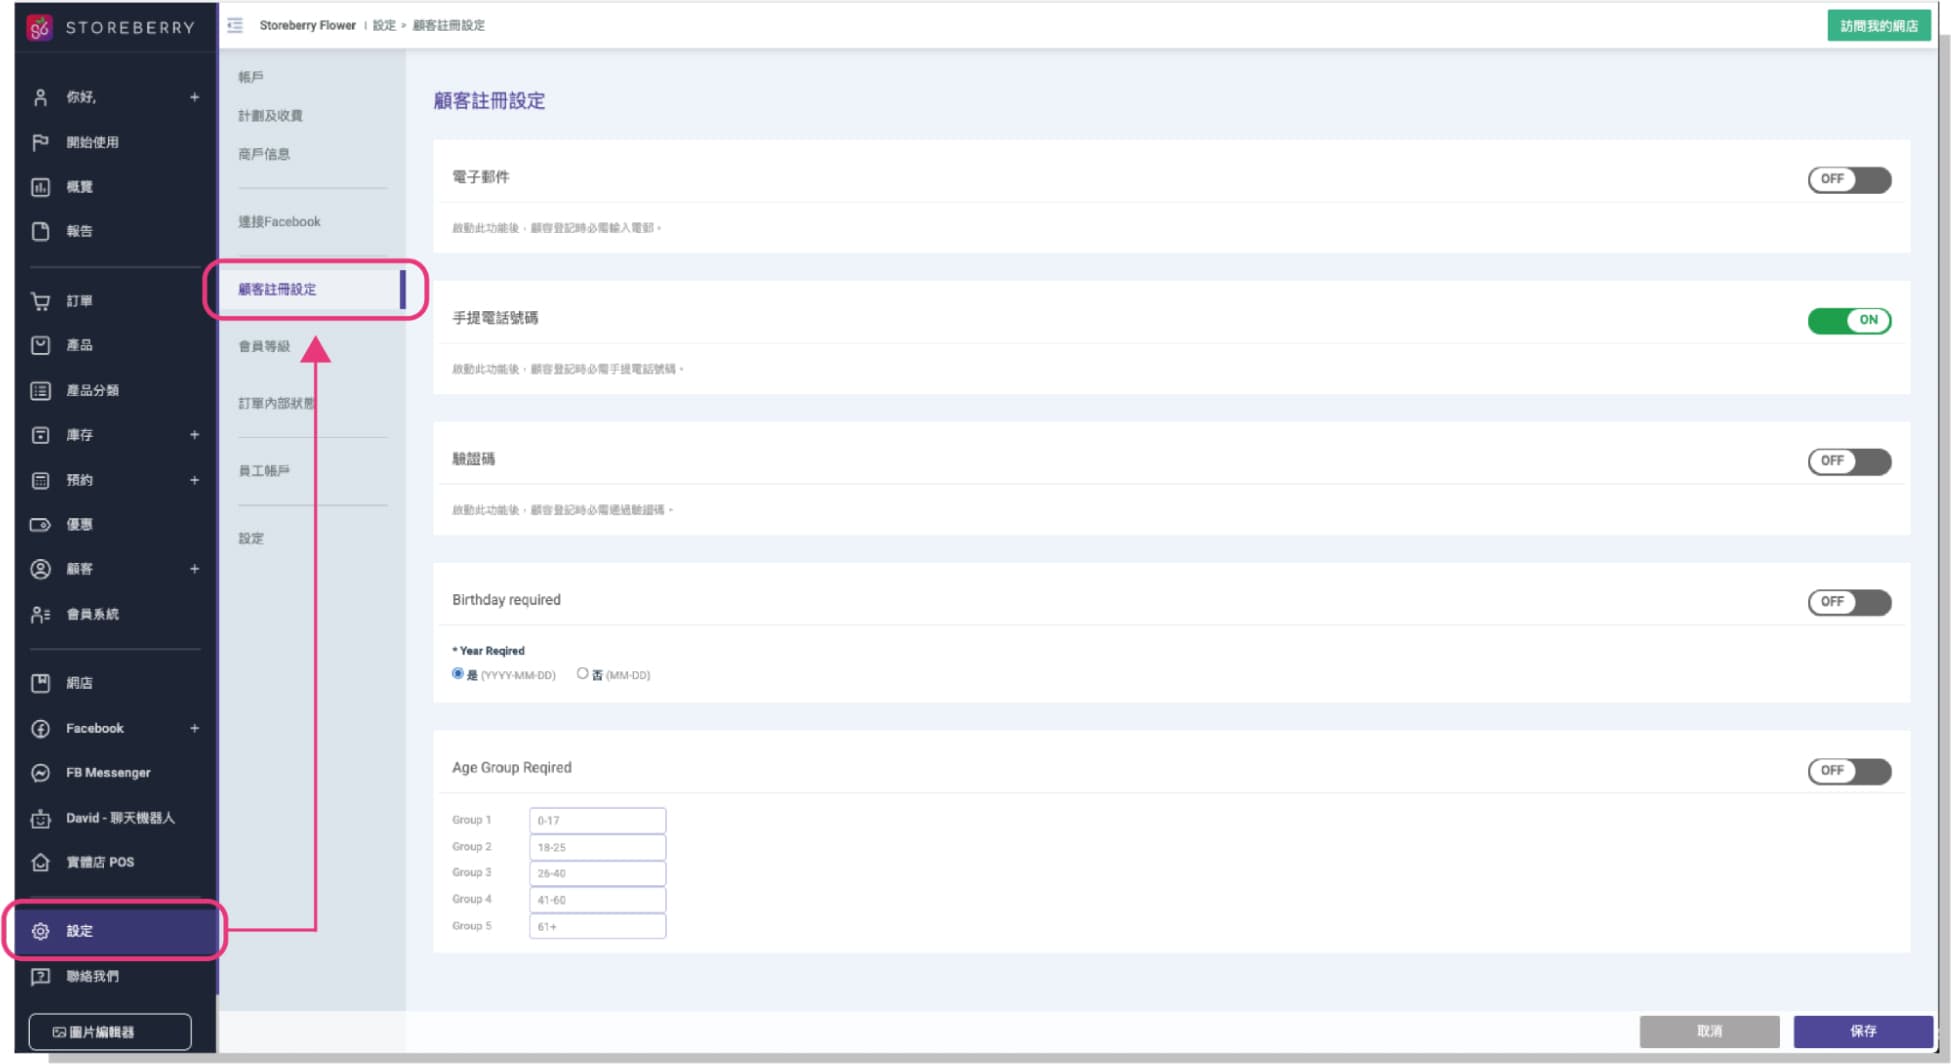The width and height of the screenshot is (1951, 1064).
Task: Click 訪問我的網店 green button
Action: (1879, 26)
